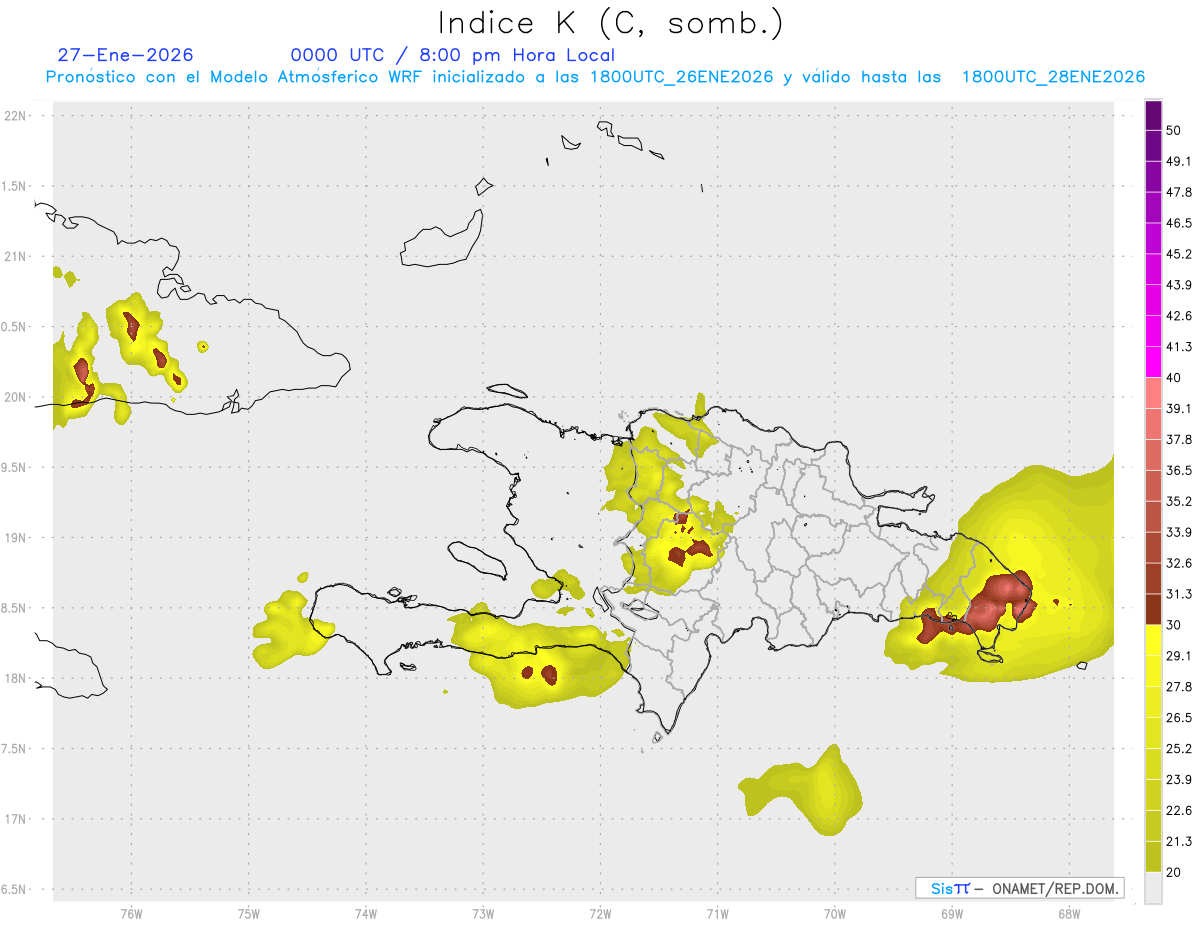Click the colorbar label "39.1"

(1179, 408)
